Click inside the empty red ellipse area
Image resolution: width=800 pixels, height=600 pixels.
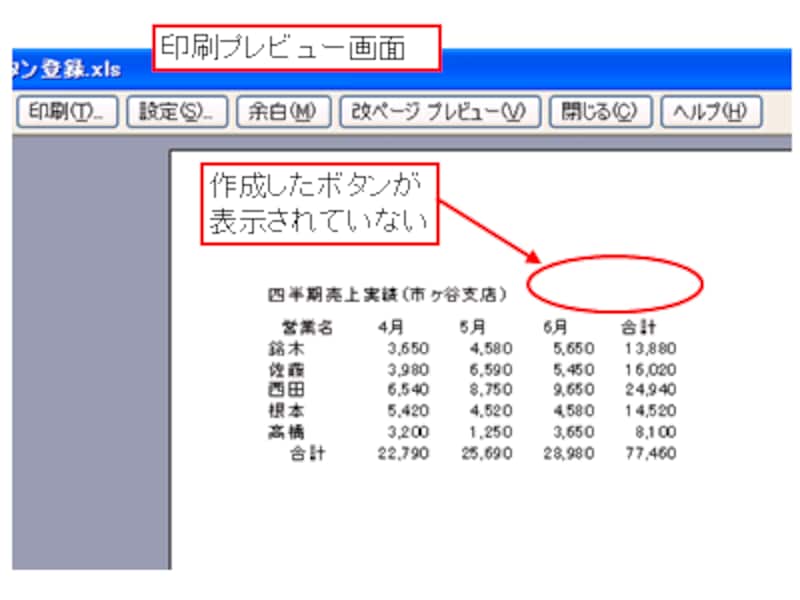click(x=615, y=285)
